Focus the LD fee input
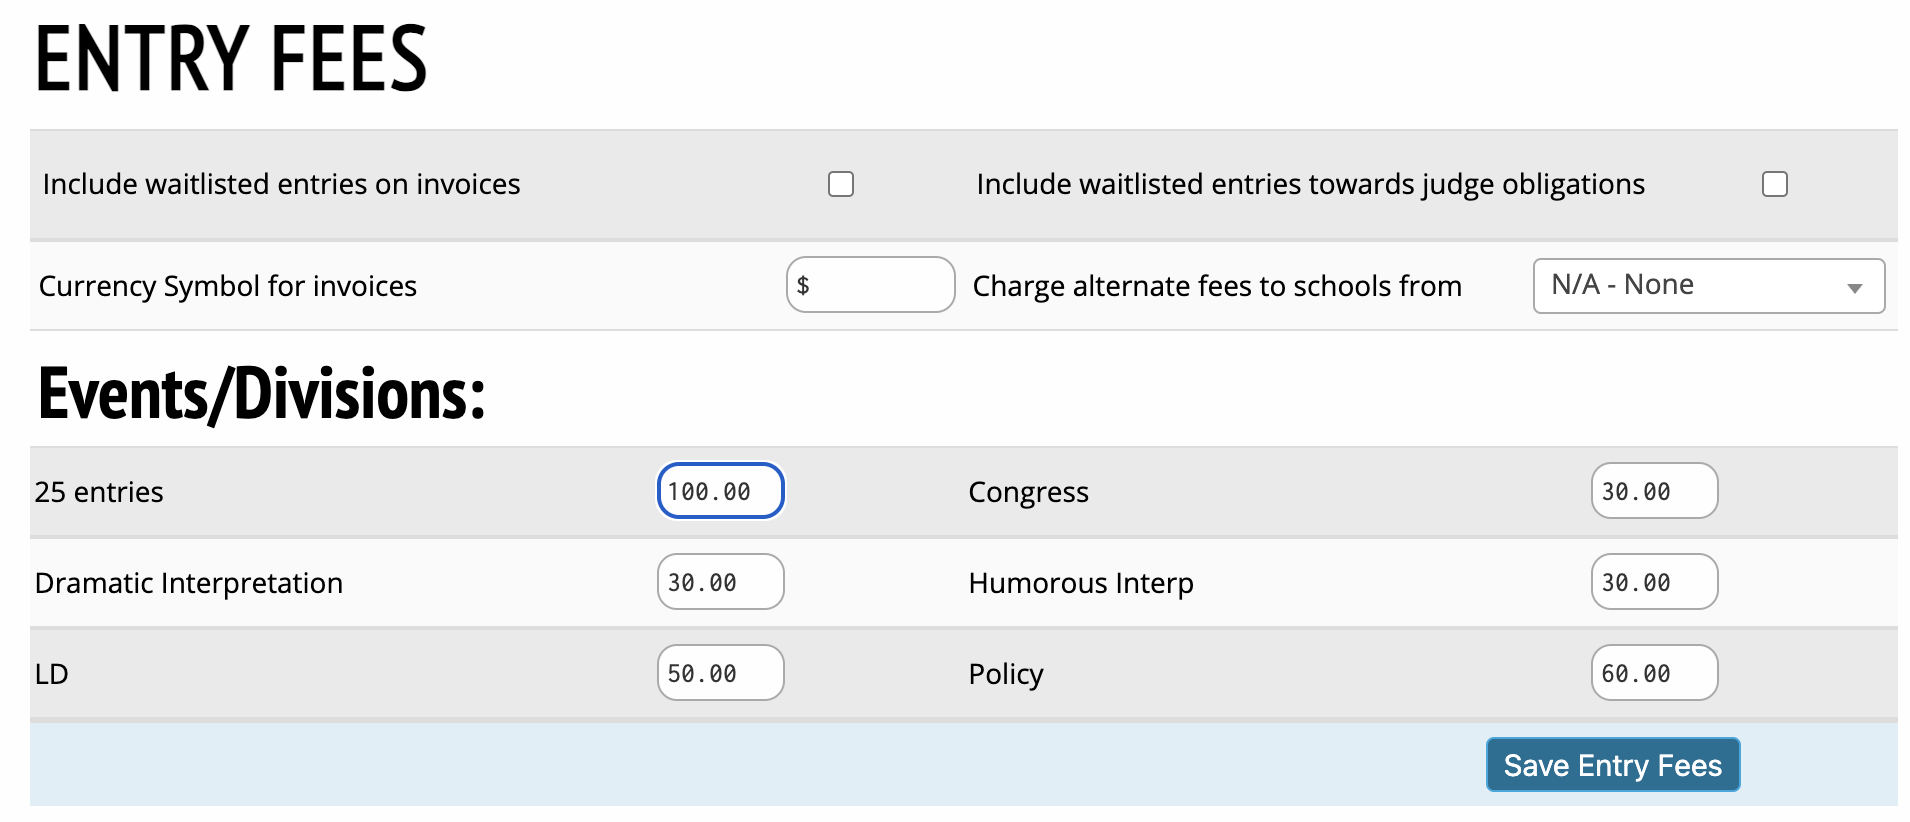This screenshot has width=1910, height=822. 720,673
